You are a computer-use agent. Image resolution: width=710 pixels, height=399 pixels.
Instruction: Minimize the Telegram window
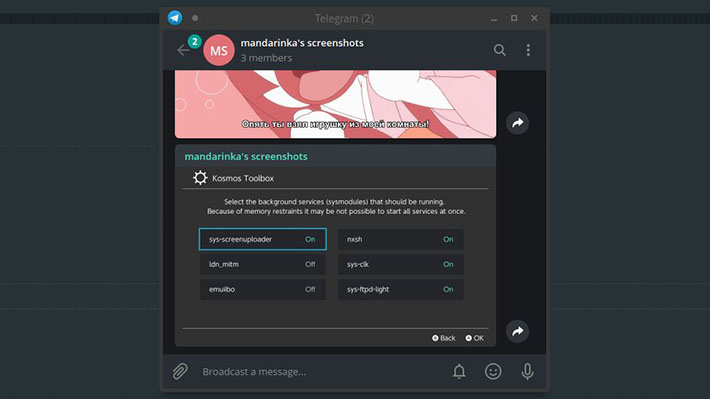494,18
